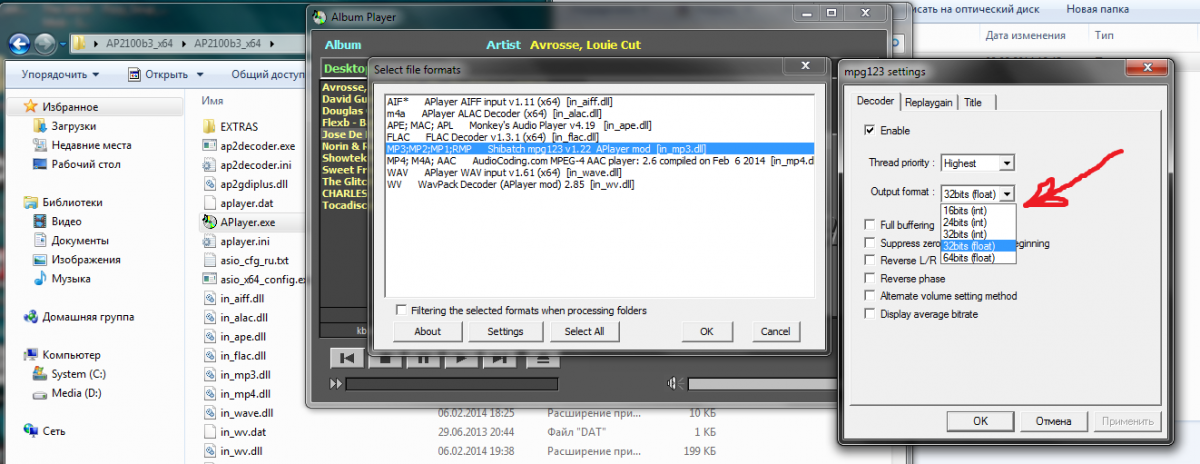Screen dimensions: 1200x464
Task: Click the Settings button in file formats dialog
Action: click(x=505, y=331)
